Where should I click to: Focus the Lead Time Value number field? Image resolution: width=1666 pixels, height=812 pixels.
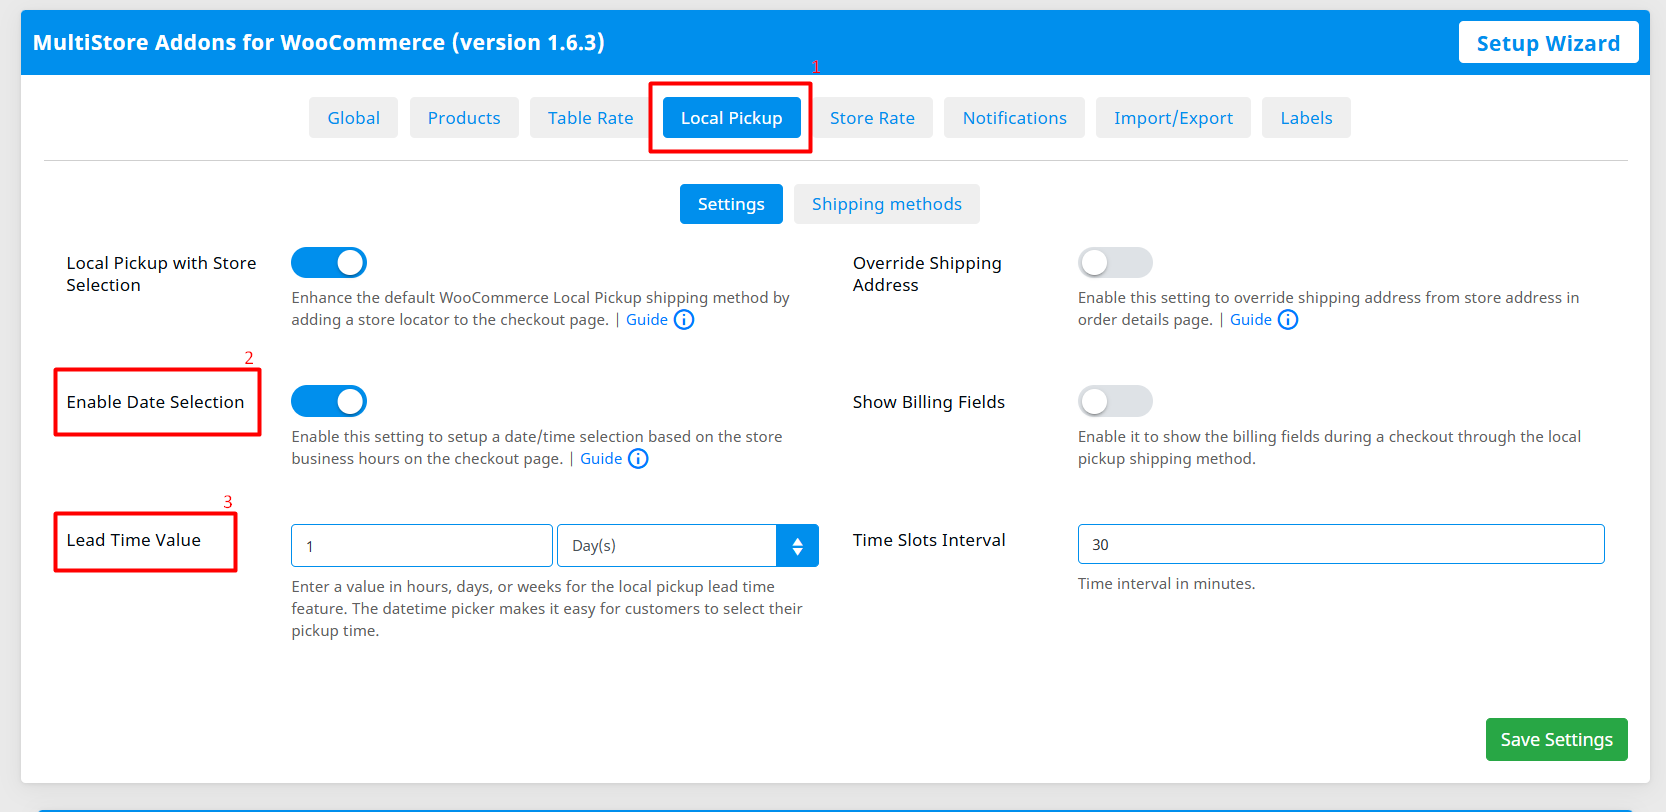pos(422,546)
